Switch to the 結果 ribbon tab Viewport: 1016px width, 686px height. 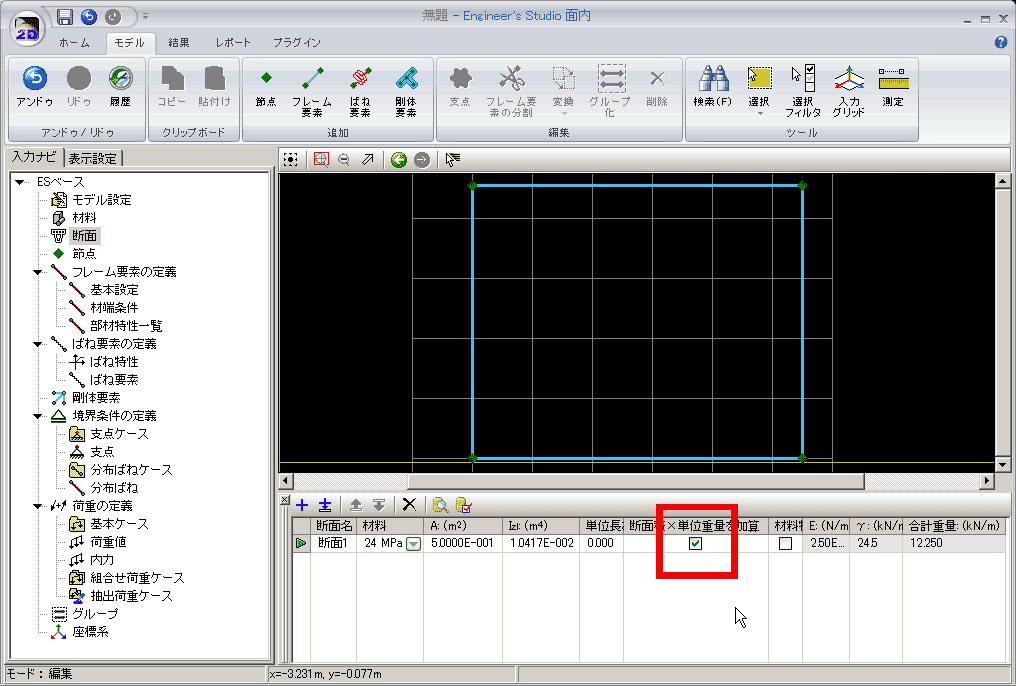tap(179, 43)
